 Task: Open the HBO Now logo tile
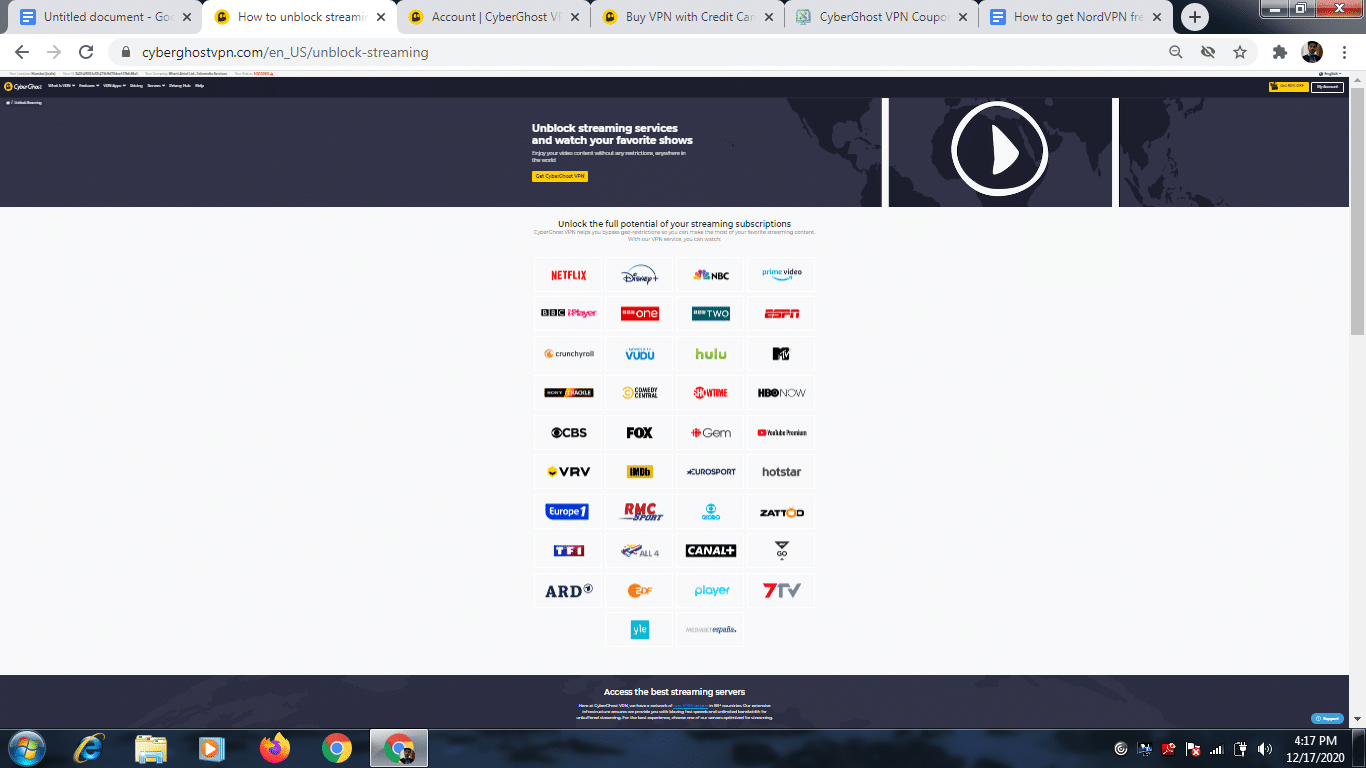click(x=782, y=393)
